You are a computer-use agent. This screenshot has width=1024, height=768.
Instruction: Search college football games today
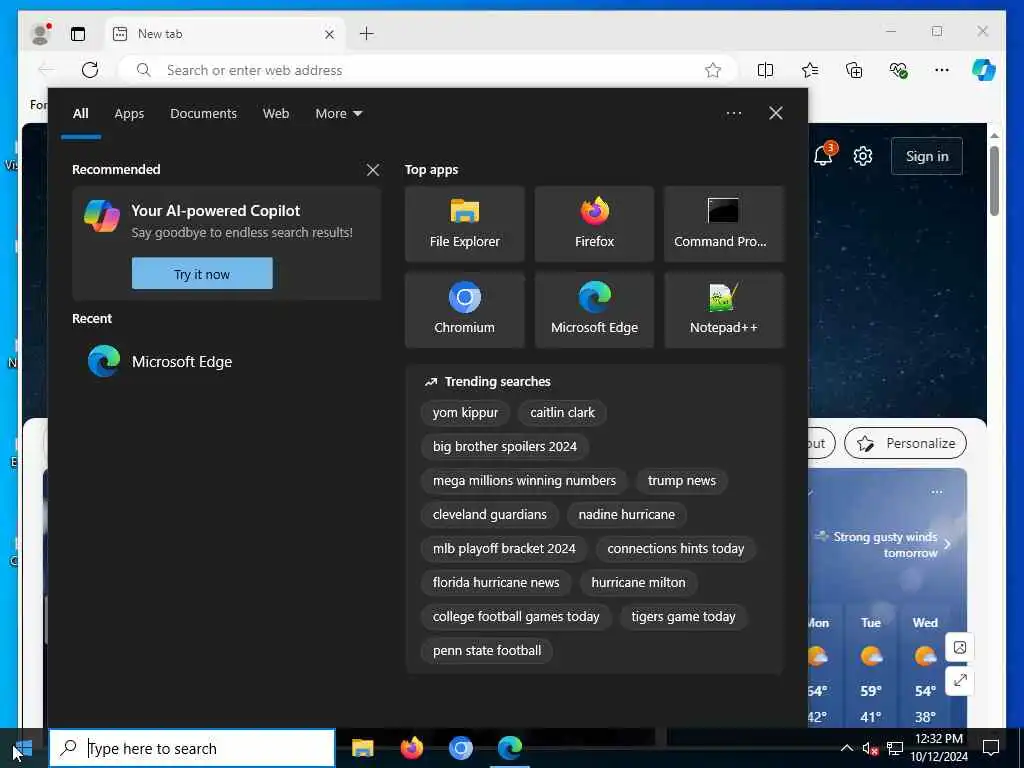[x=516, y=616]
